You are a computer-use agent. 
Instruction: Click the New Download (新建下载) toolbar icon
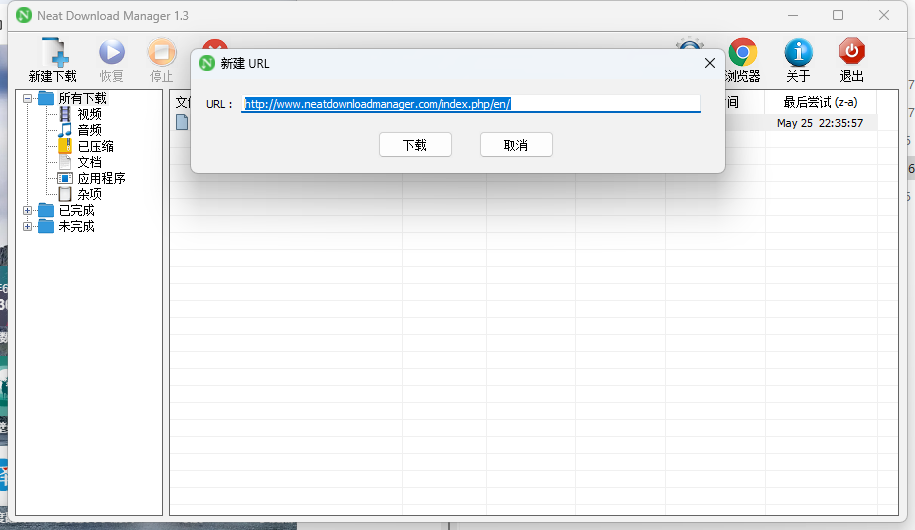[x=53, y=60]
